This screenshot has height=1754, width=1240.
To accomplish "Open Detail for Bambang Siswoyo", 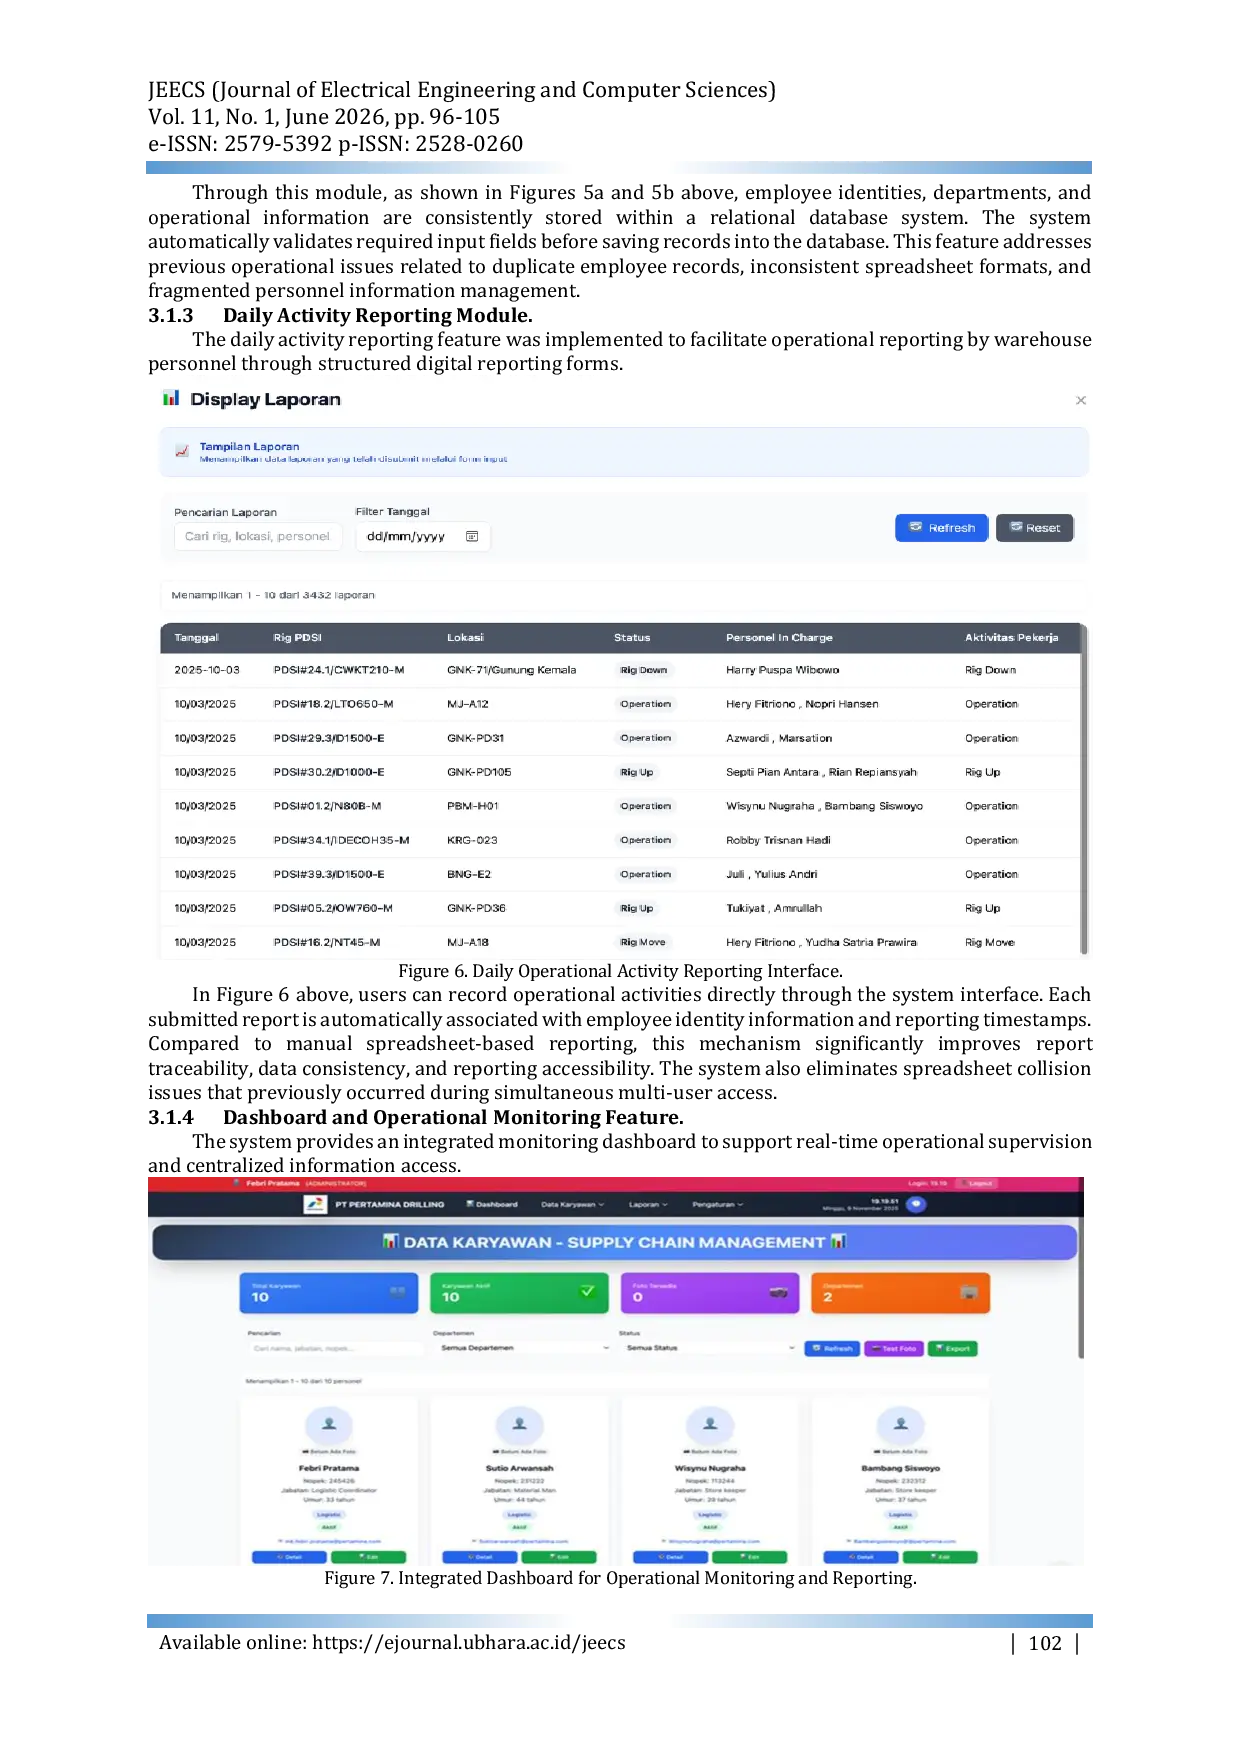I will 861,1557.
